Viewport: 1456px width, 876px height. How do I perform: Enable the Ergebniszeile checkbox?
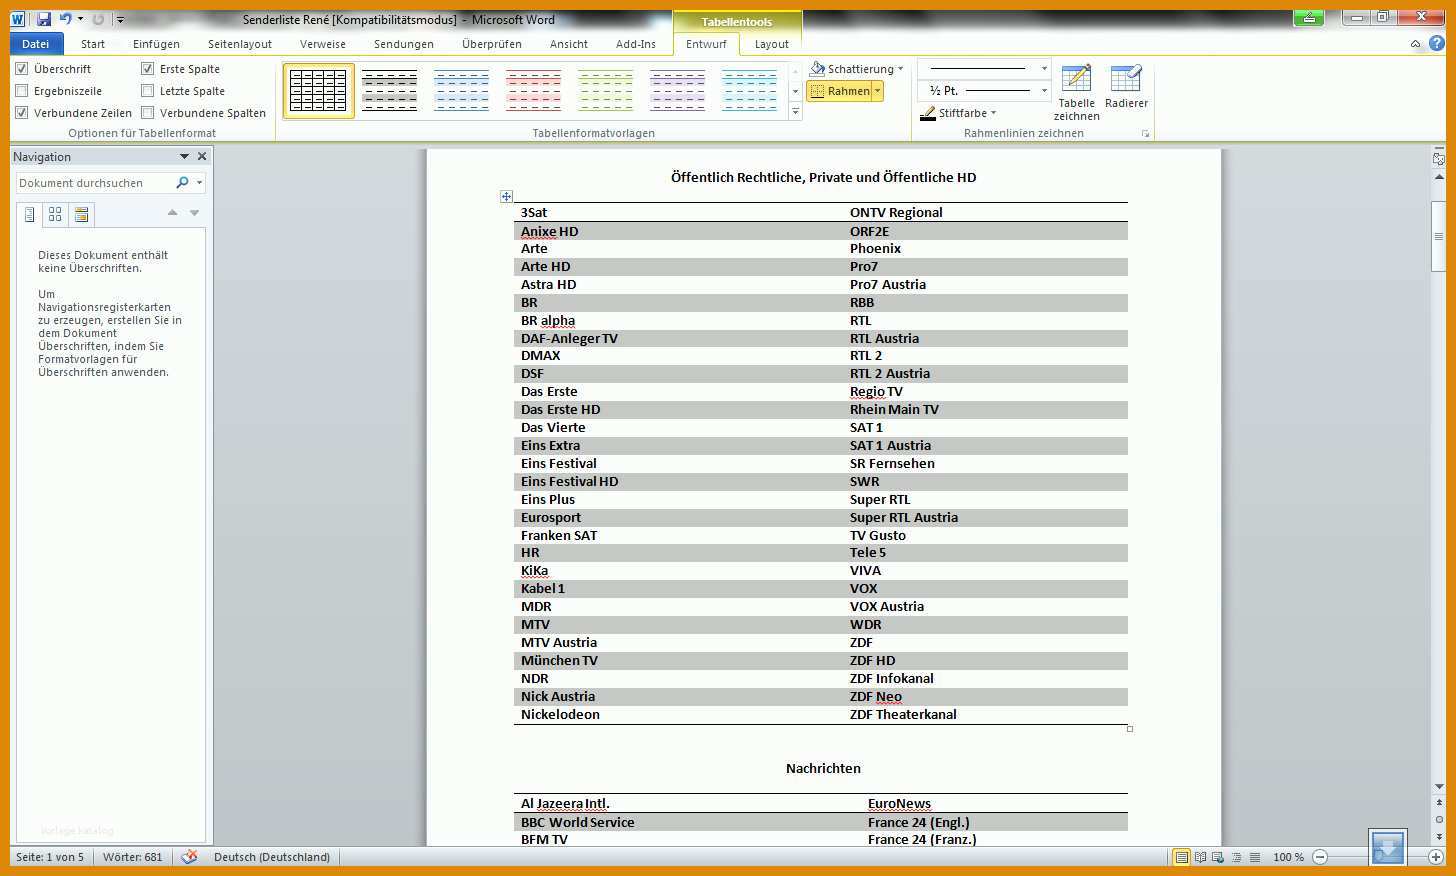(x=22, y=91)
